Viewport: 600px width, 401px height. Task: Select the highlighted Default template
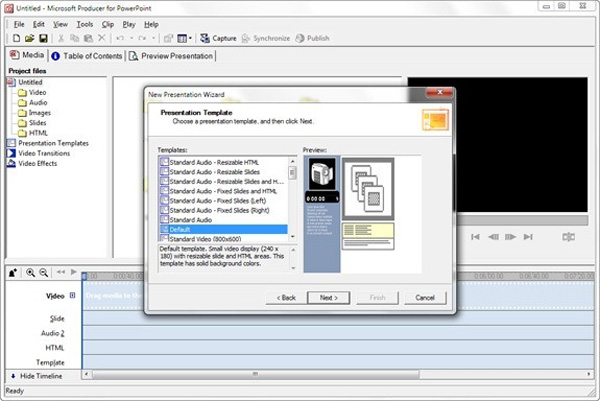223,229
